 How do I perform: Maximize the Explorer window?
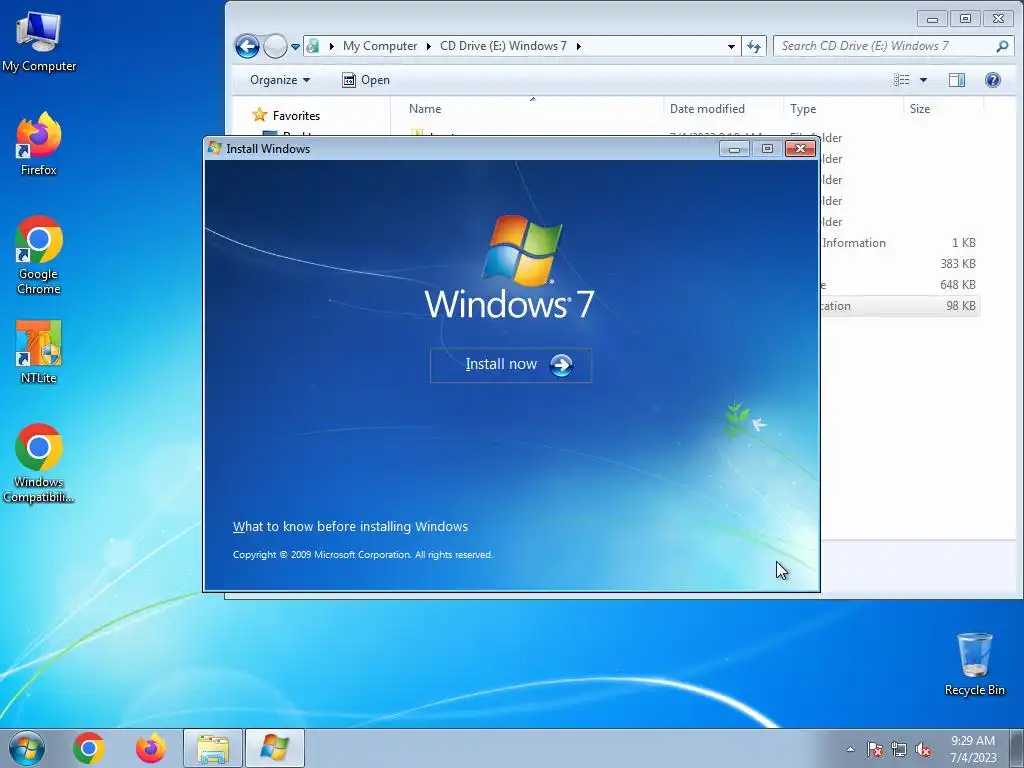tap(965, 19)
